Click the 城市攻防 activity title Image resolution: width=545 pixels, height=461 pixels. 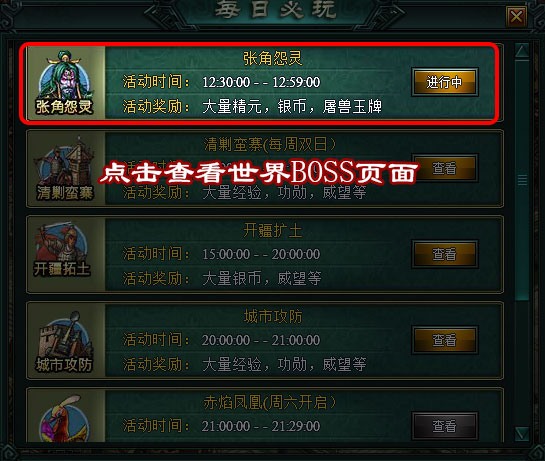[272, 316]
